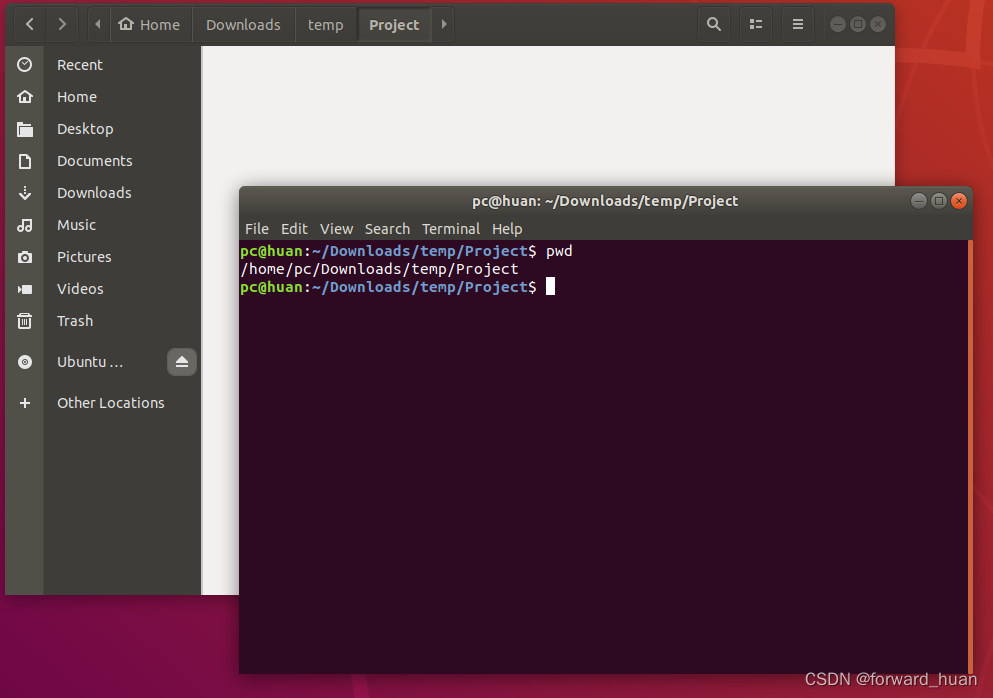This screenshot has width=993, height=698.
Task: Maximize the terminal window
Action: point(939,201)
